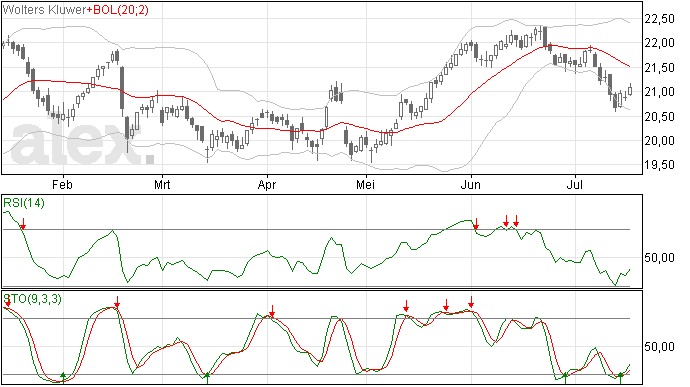The width and height of the screenshot is (690, 387).
Task: Click the 22,00 price axis value
Action: point(659,43)
